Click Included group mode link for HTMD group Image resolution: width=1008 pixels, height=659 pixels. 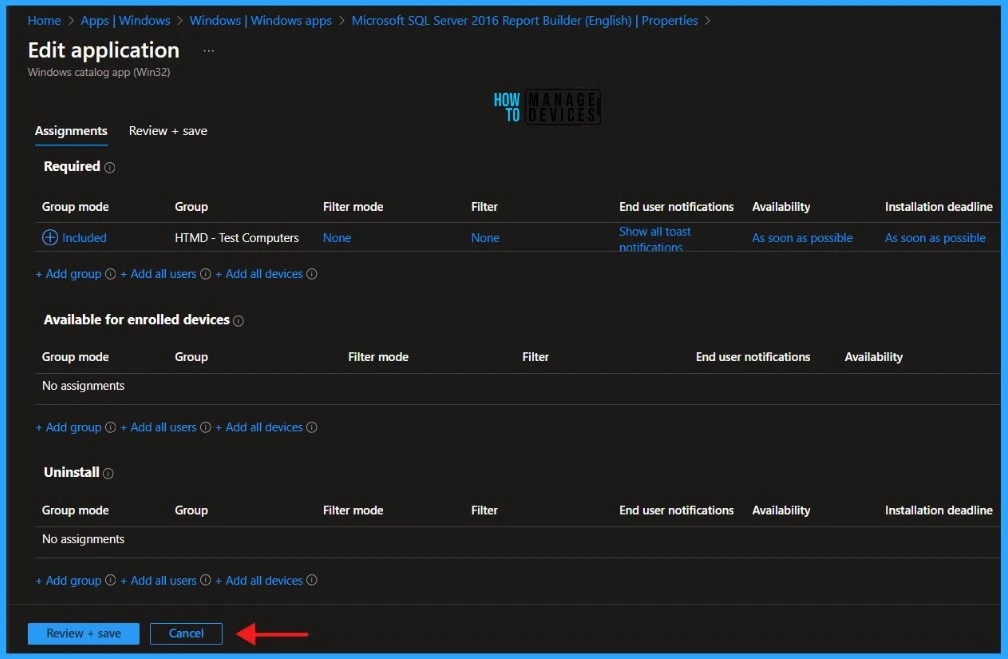[84, 238]
